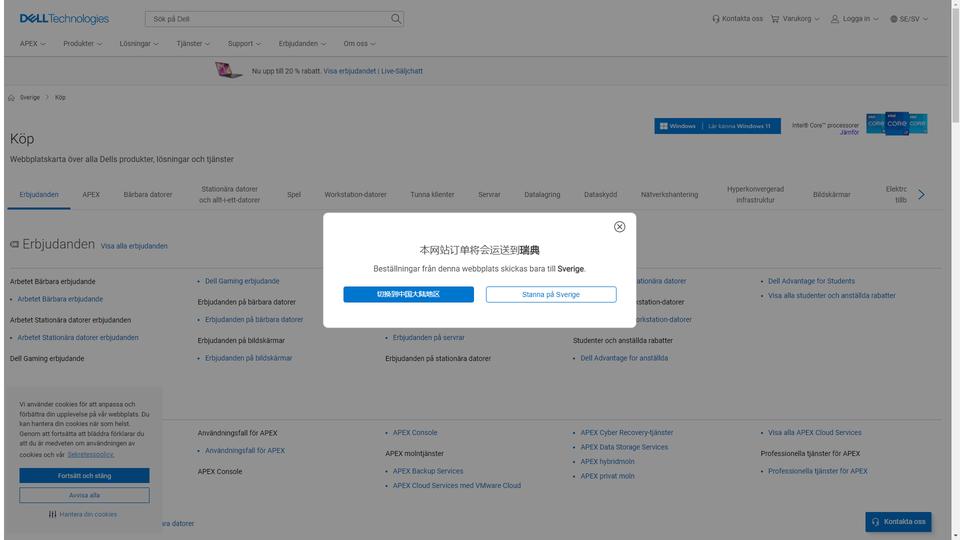Switch to Bärbara datorer tab
The height and width of the screenshot is (540, 960).
[148, 195]
